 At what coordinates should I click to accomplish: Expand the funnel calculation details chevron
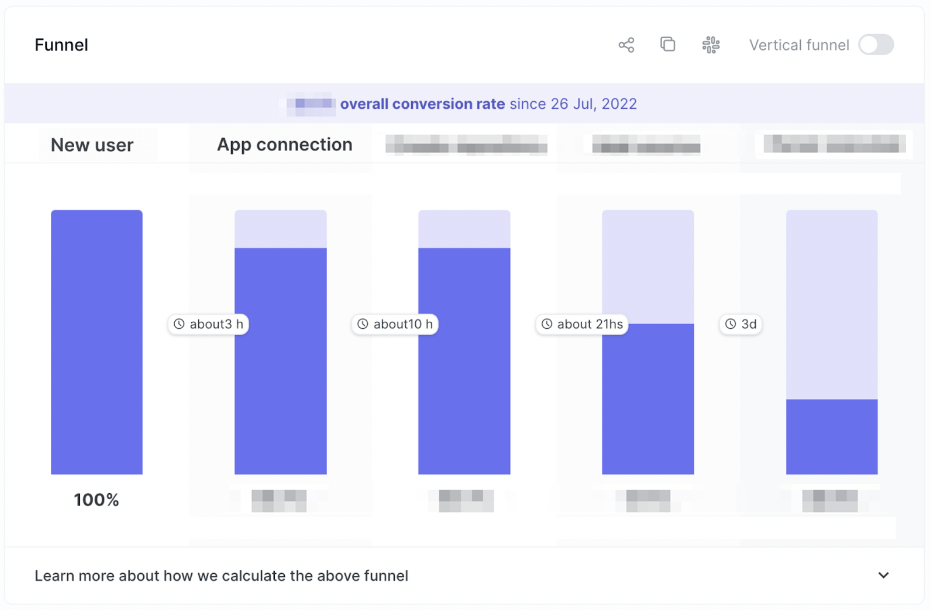pyautogui.click(x=883, y=575)
